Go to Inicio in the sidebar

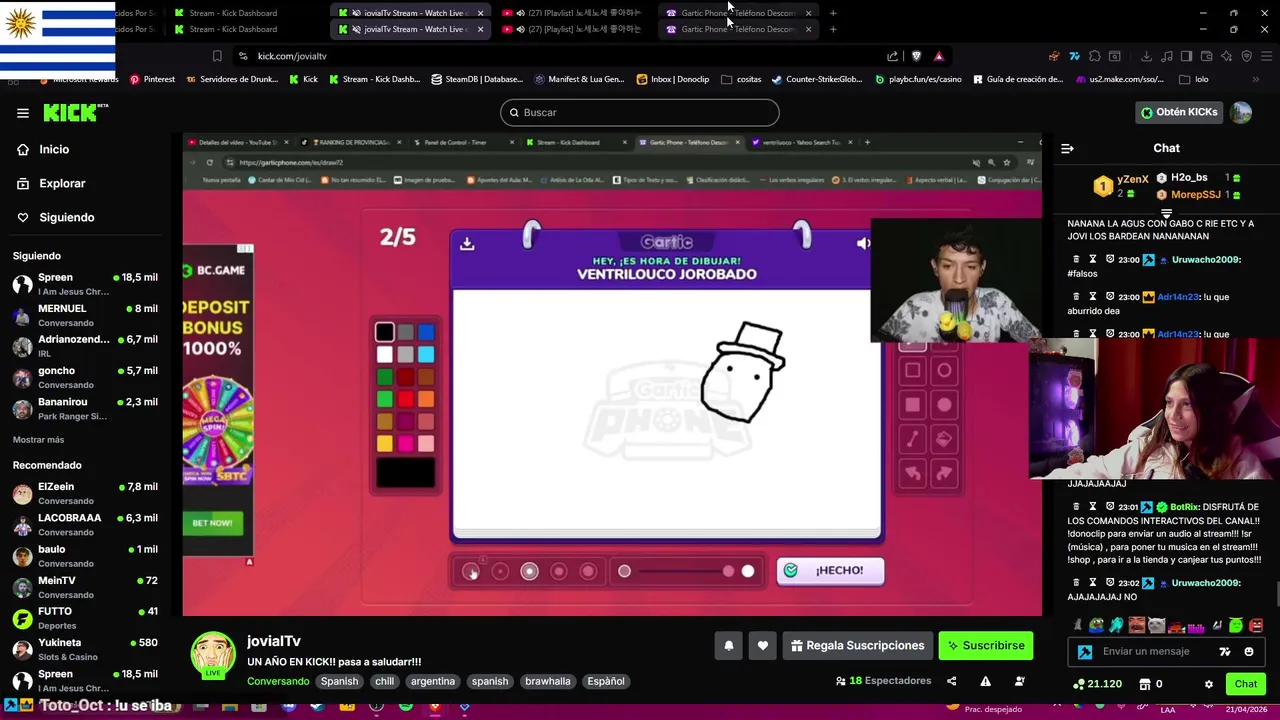(x=54, y=149)
